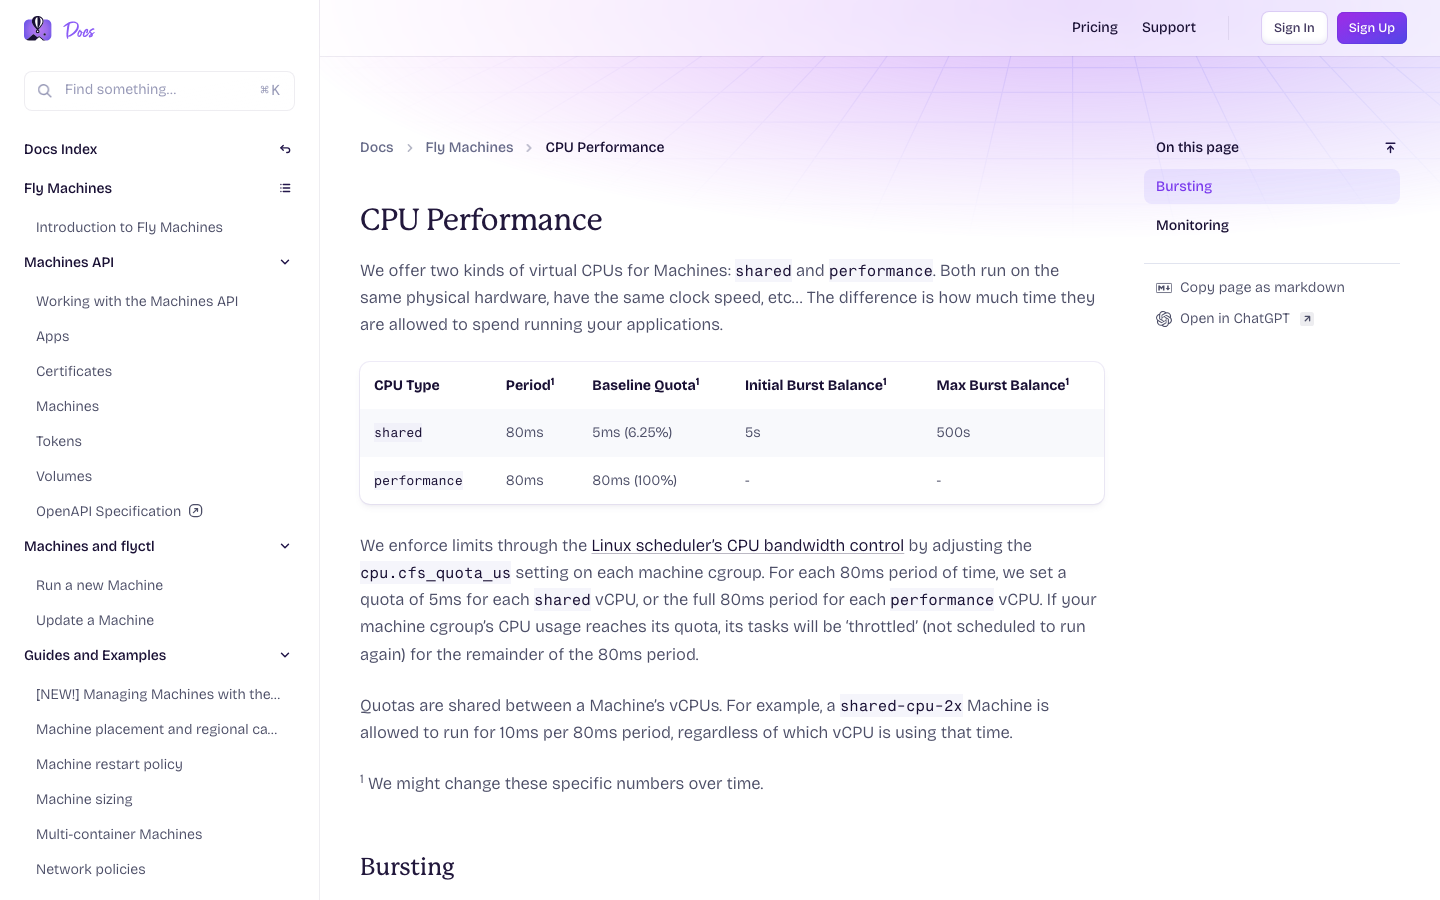The image size is (1440, 900).
Task: Follow the Linux scheduler's CPU bandwidth control link
Action: pyautogui.click(x=748, y=545)
